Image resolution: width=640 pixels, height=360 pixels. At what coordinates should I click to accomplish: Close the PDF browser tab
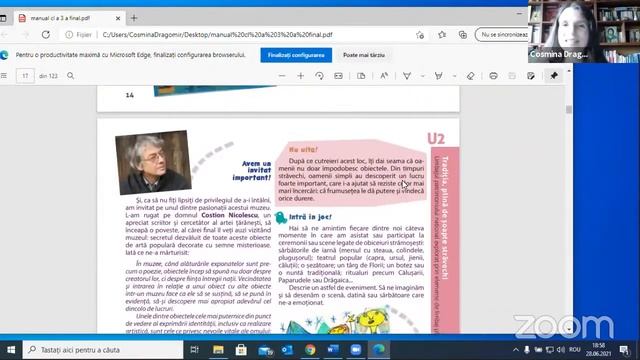click(118, 18)
